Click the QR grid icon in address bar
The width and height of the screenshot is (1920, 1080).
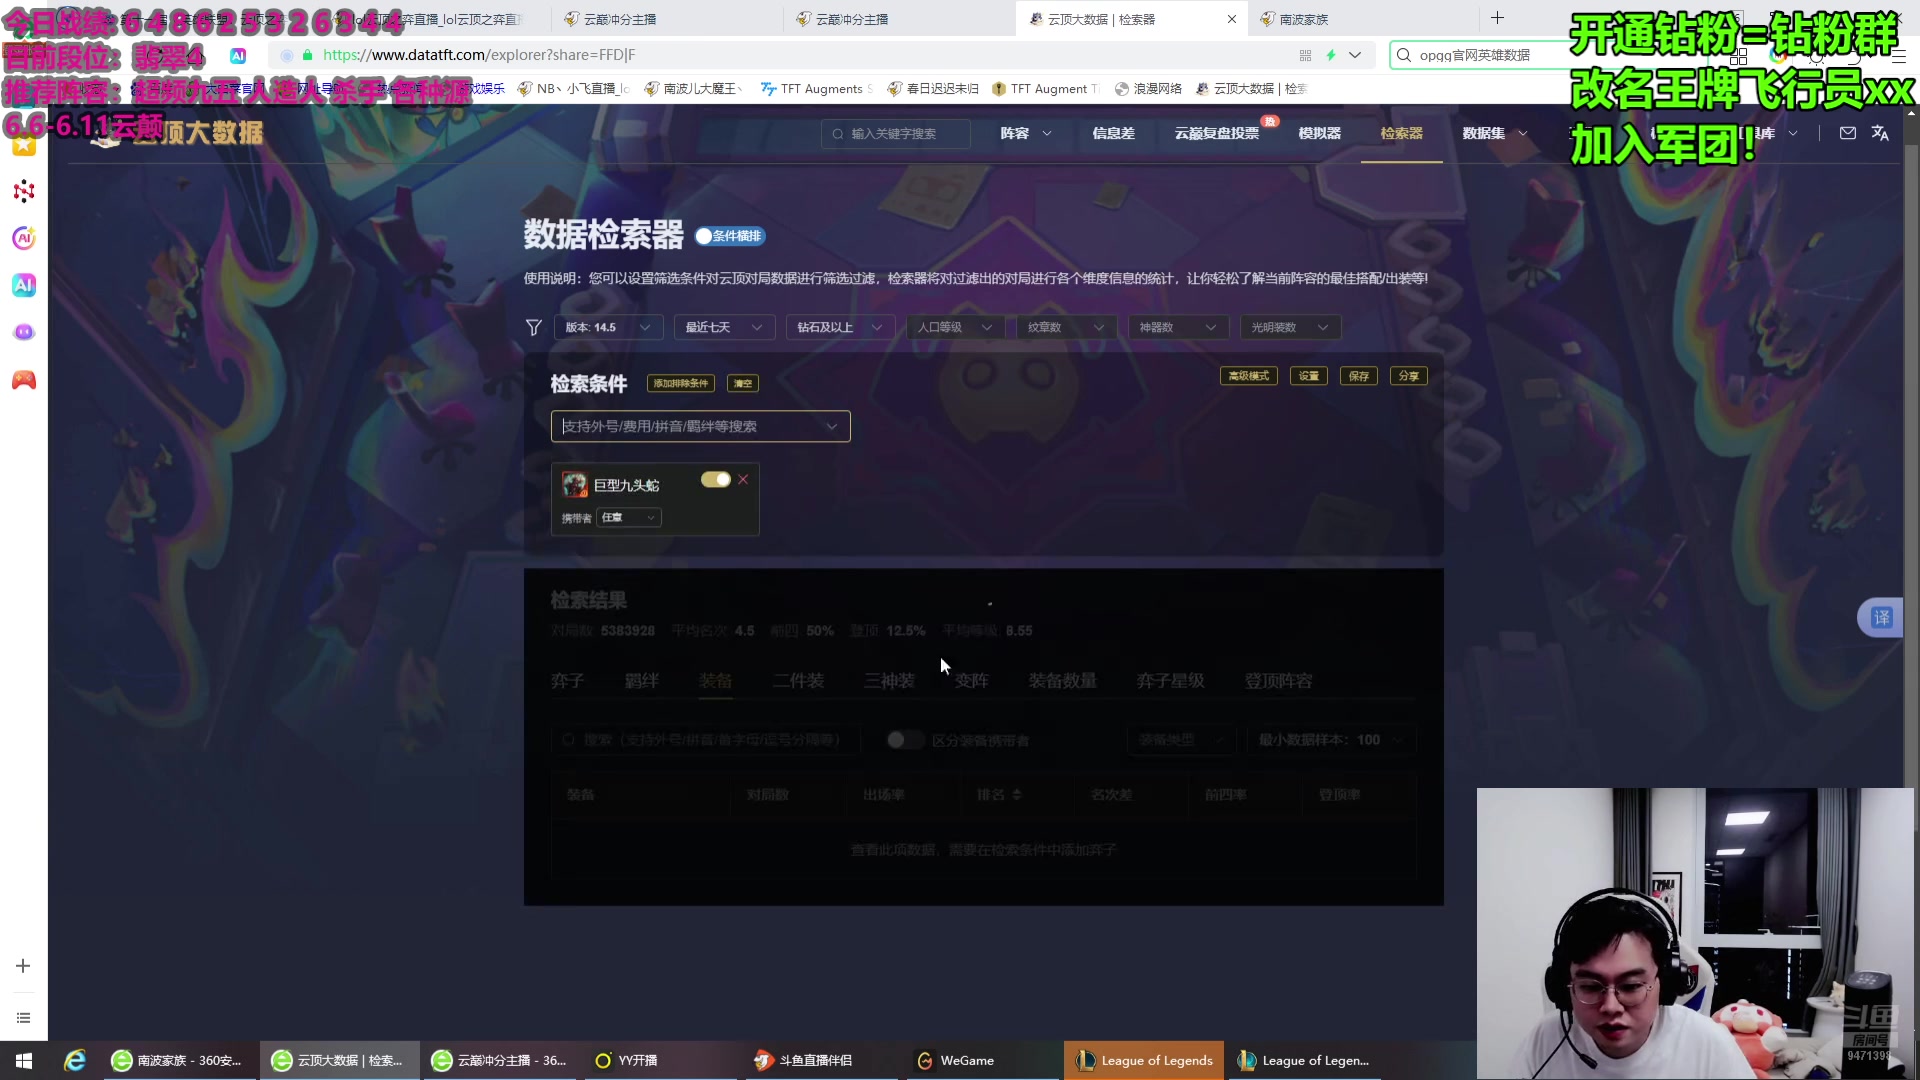pos(1305,55)
